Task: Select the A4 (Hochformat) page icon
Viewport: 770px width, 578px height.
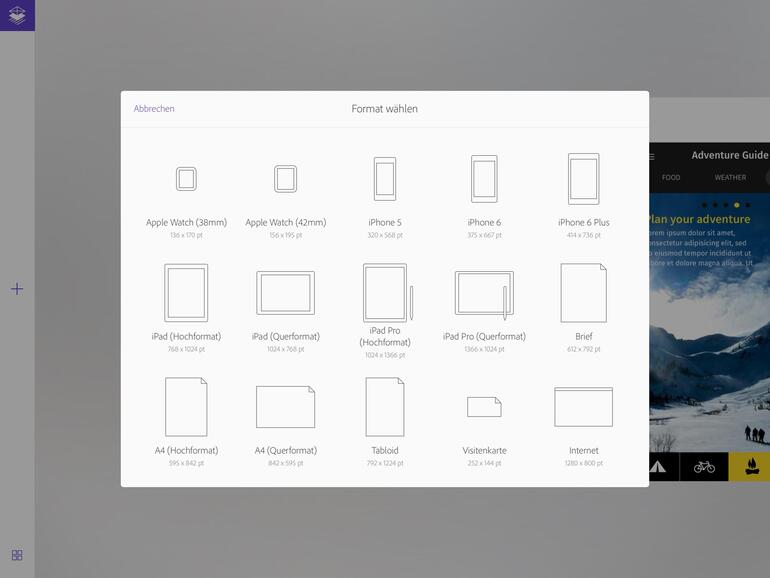Action: (x=186, y=407)
